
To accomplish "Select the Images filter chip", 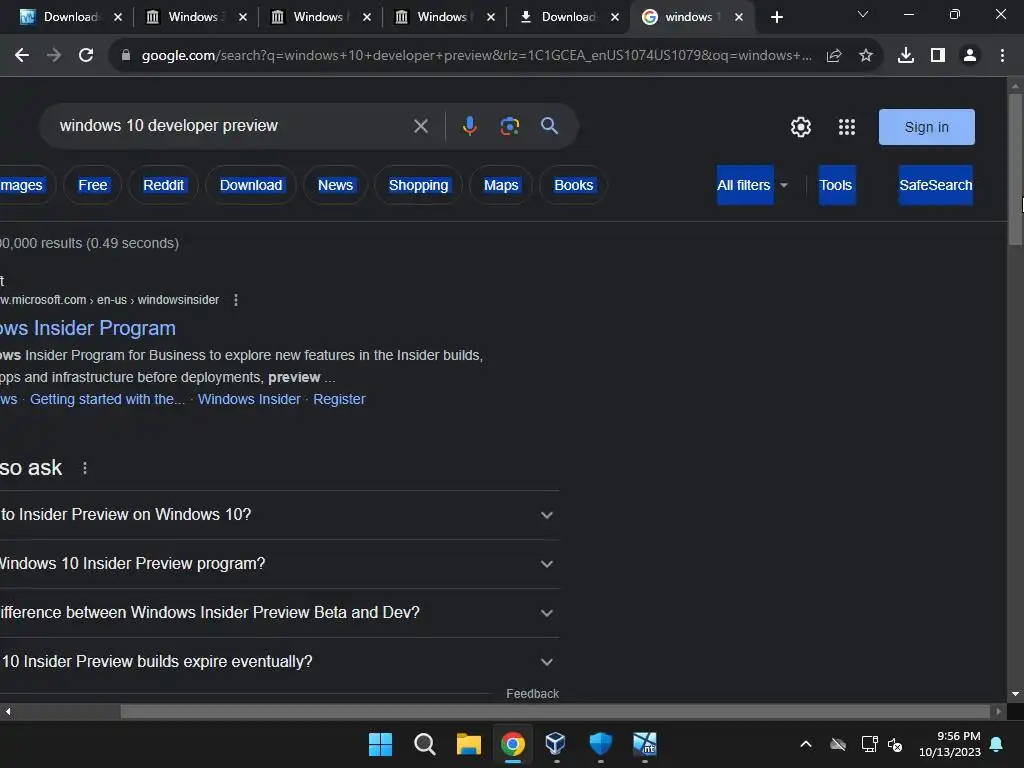I will (x=24, y=185).
